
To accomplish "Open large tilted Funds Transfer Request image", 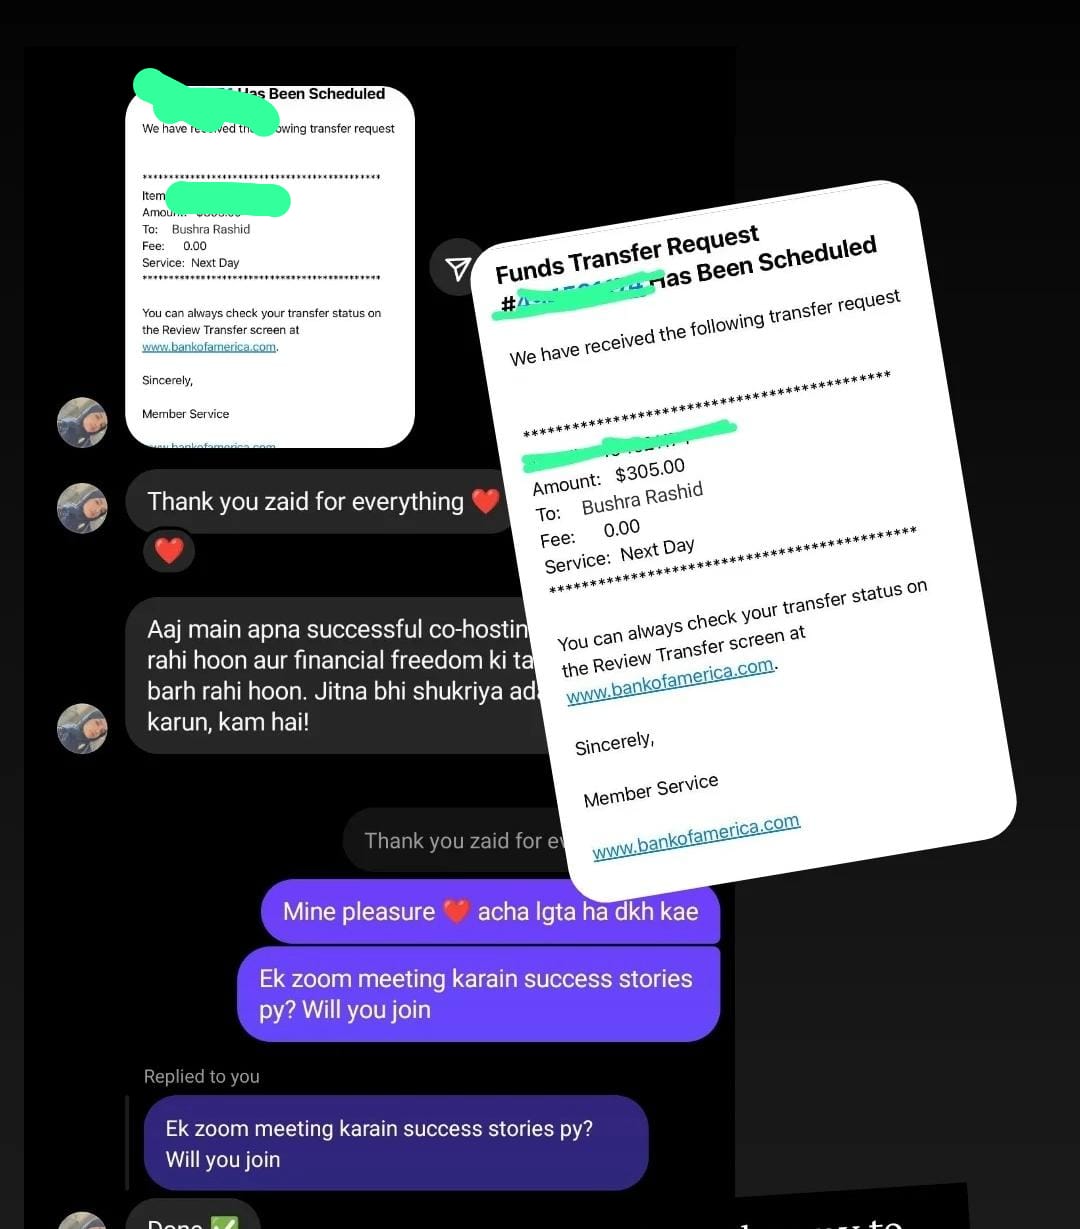I will tap(742, 540).
